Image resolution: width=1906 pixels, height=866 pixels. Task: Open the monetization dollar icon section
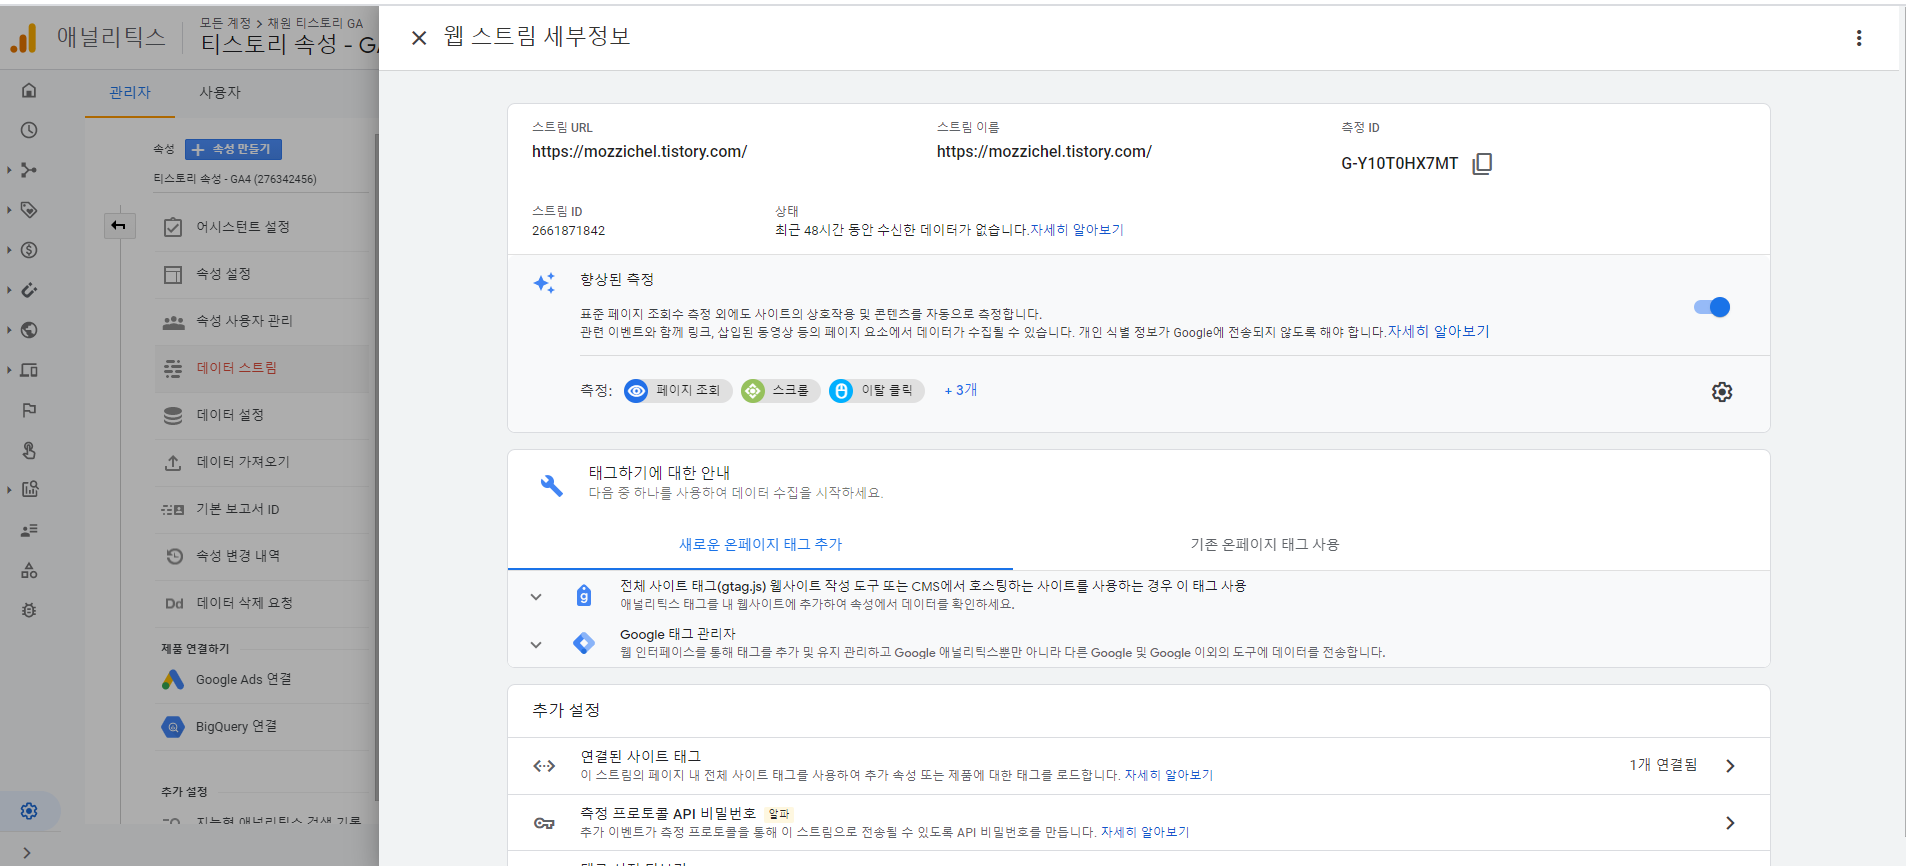click(29, 250)
